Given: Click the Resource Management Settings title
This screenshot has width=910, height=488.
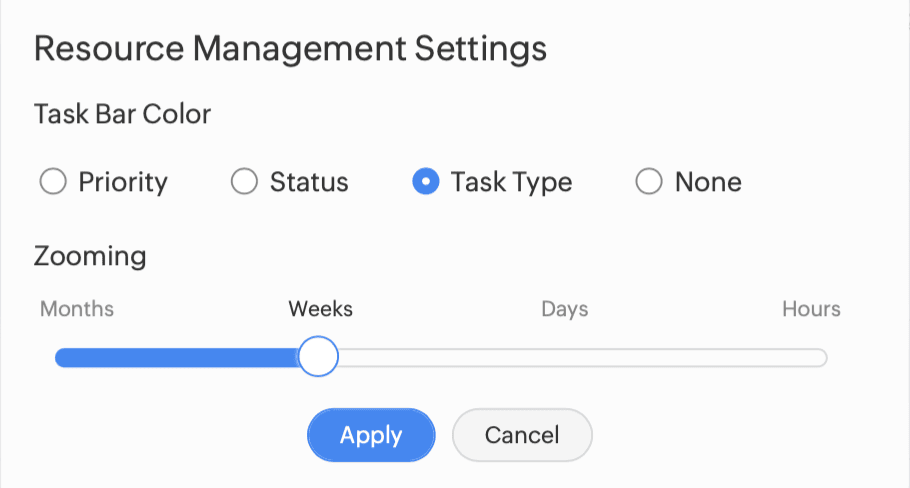Looking at the screenshot, I should tap(290, 48).
